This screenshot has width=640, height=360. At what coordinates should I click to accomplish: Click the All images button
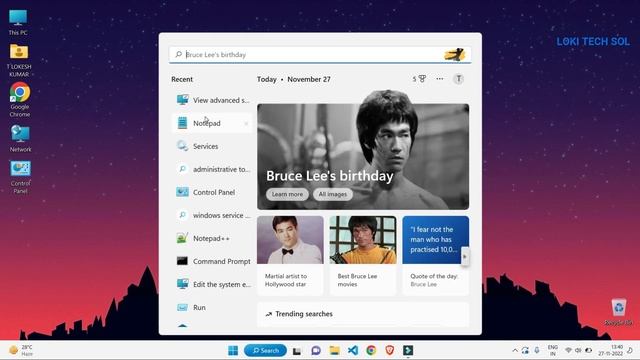[x=333, y=194]
